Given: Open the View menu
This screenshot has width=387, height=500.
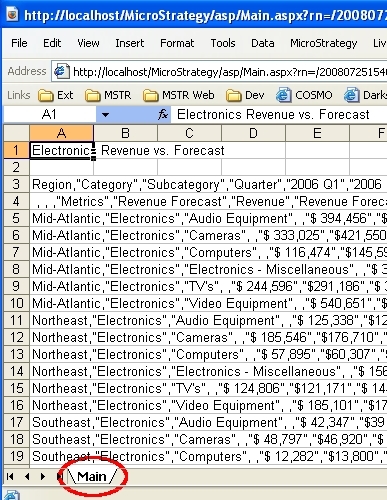Looking at the screenshot, I should [x=88, y=43].
